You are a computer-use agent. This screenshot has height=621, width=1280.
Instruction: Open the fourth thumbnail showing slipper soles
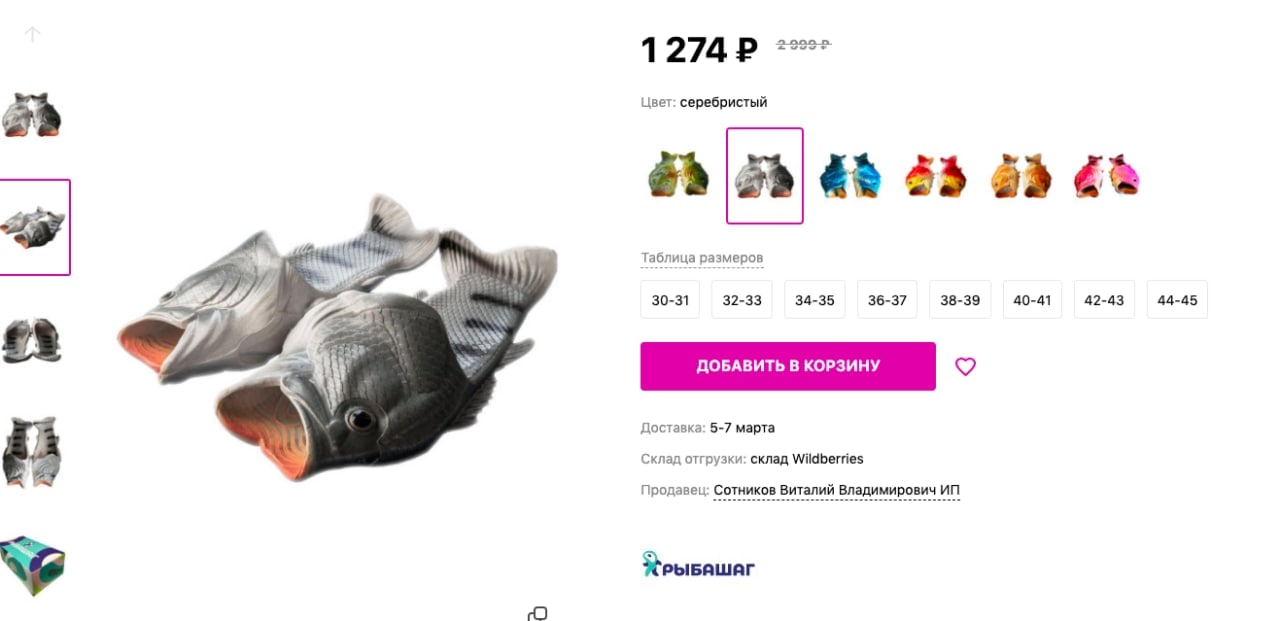32,451
